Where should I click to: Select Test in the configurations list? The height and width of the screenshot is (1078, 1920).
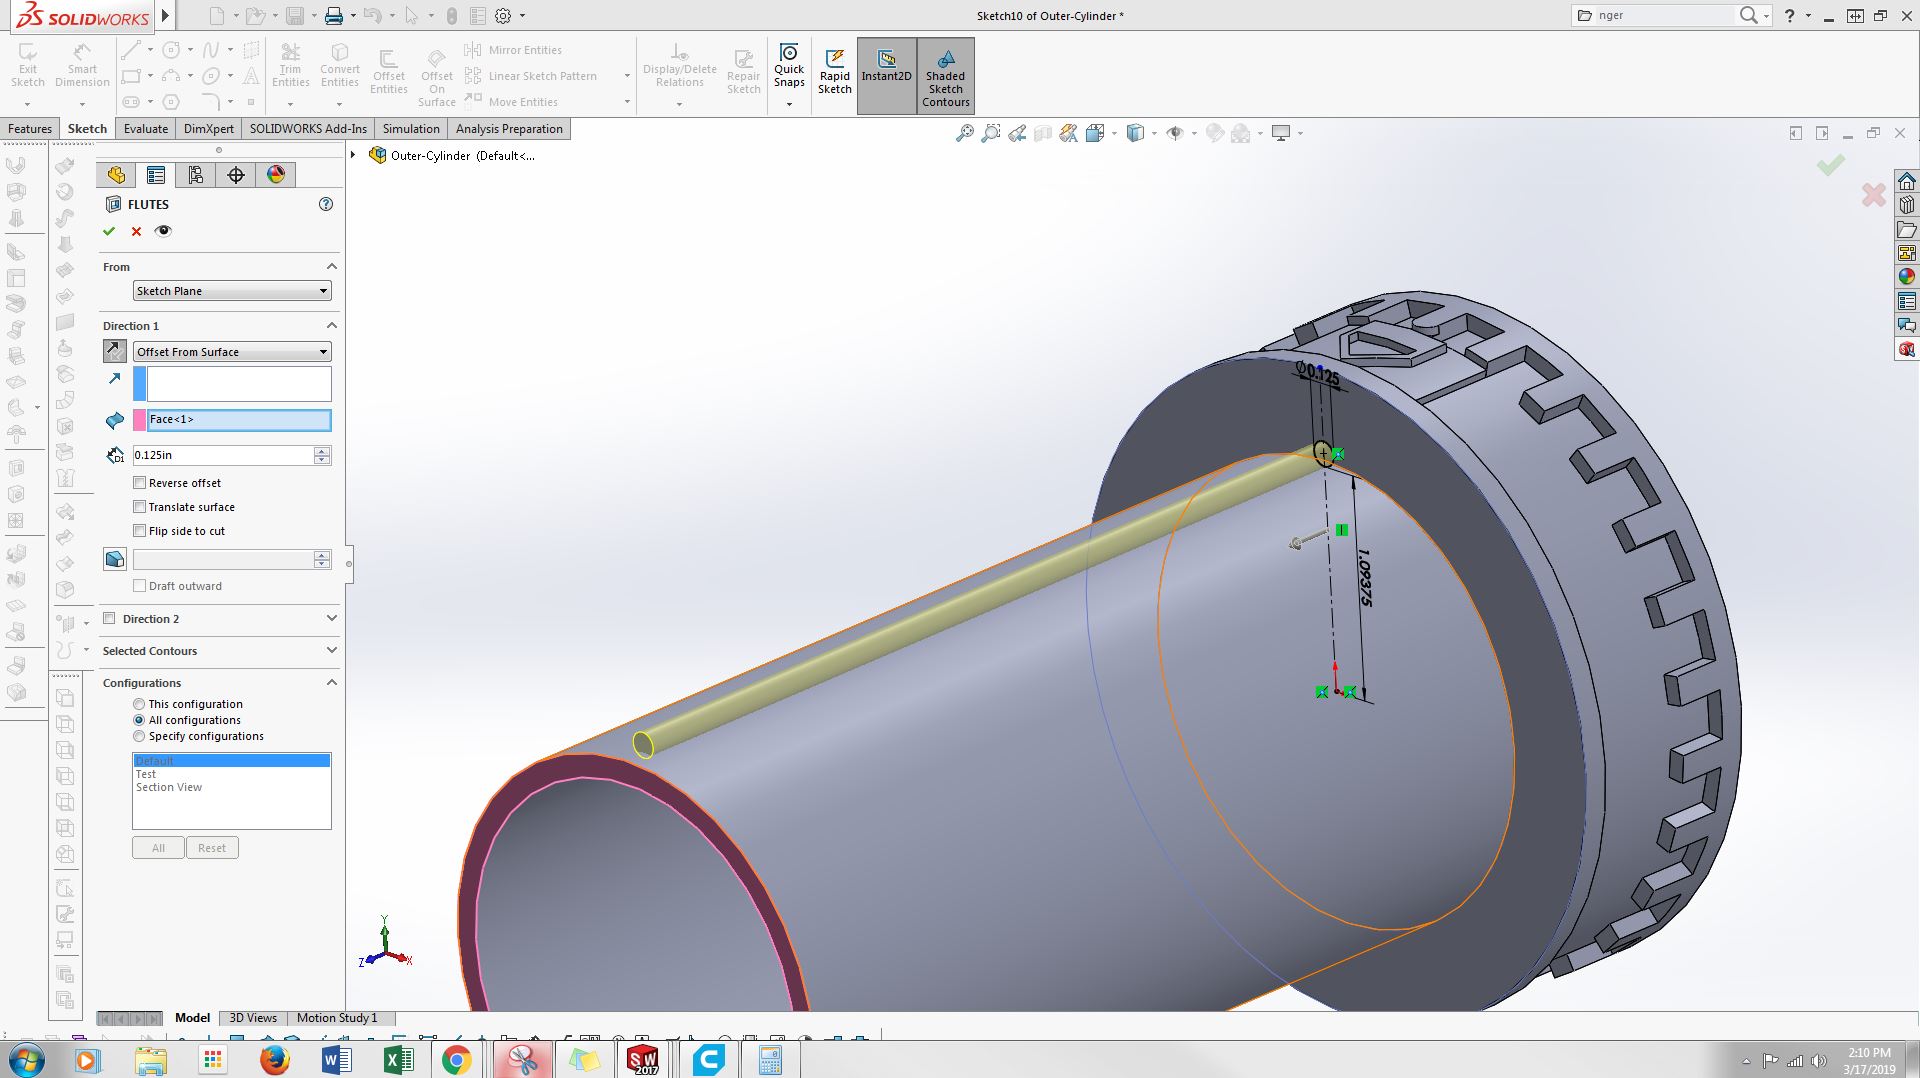pos(146,774)
